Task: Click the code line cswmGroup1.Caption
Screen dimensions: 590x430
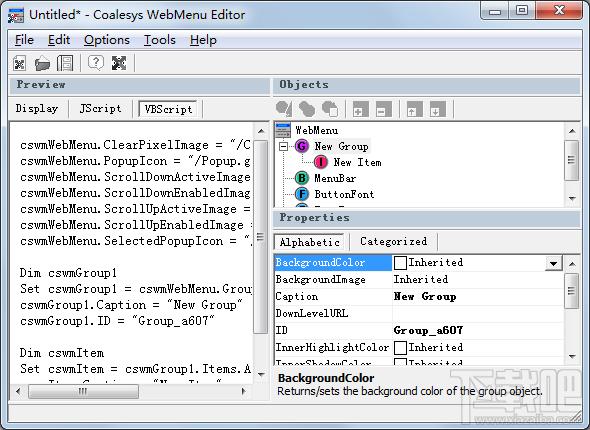Action: (131, 305)
